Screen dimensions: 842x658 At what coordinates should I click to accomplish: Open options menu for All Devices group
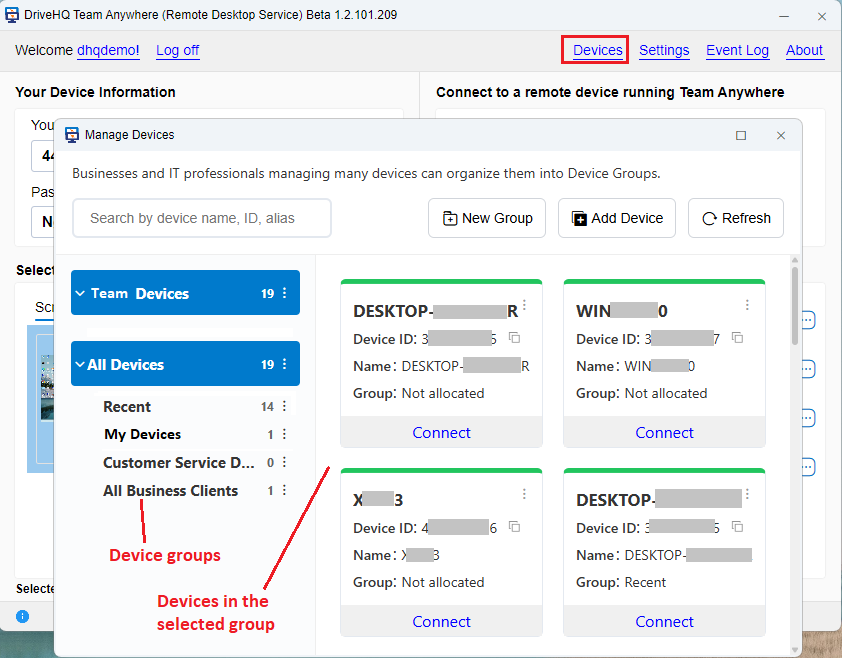(284, 364)
